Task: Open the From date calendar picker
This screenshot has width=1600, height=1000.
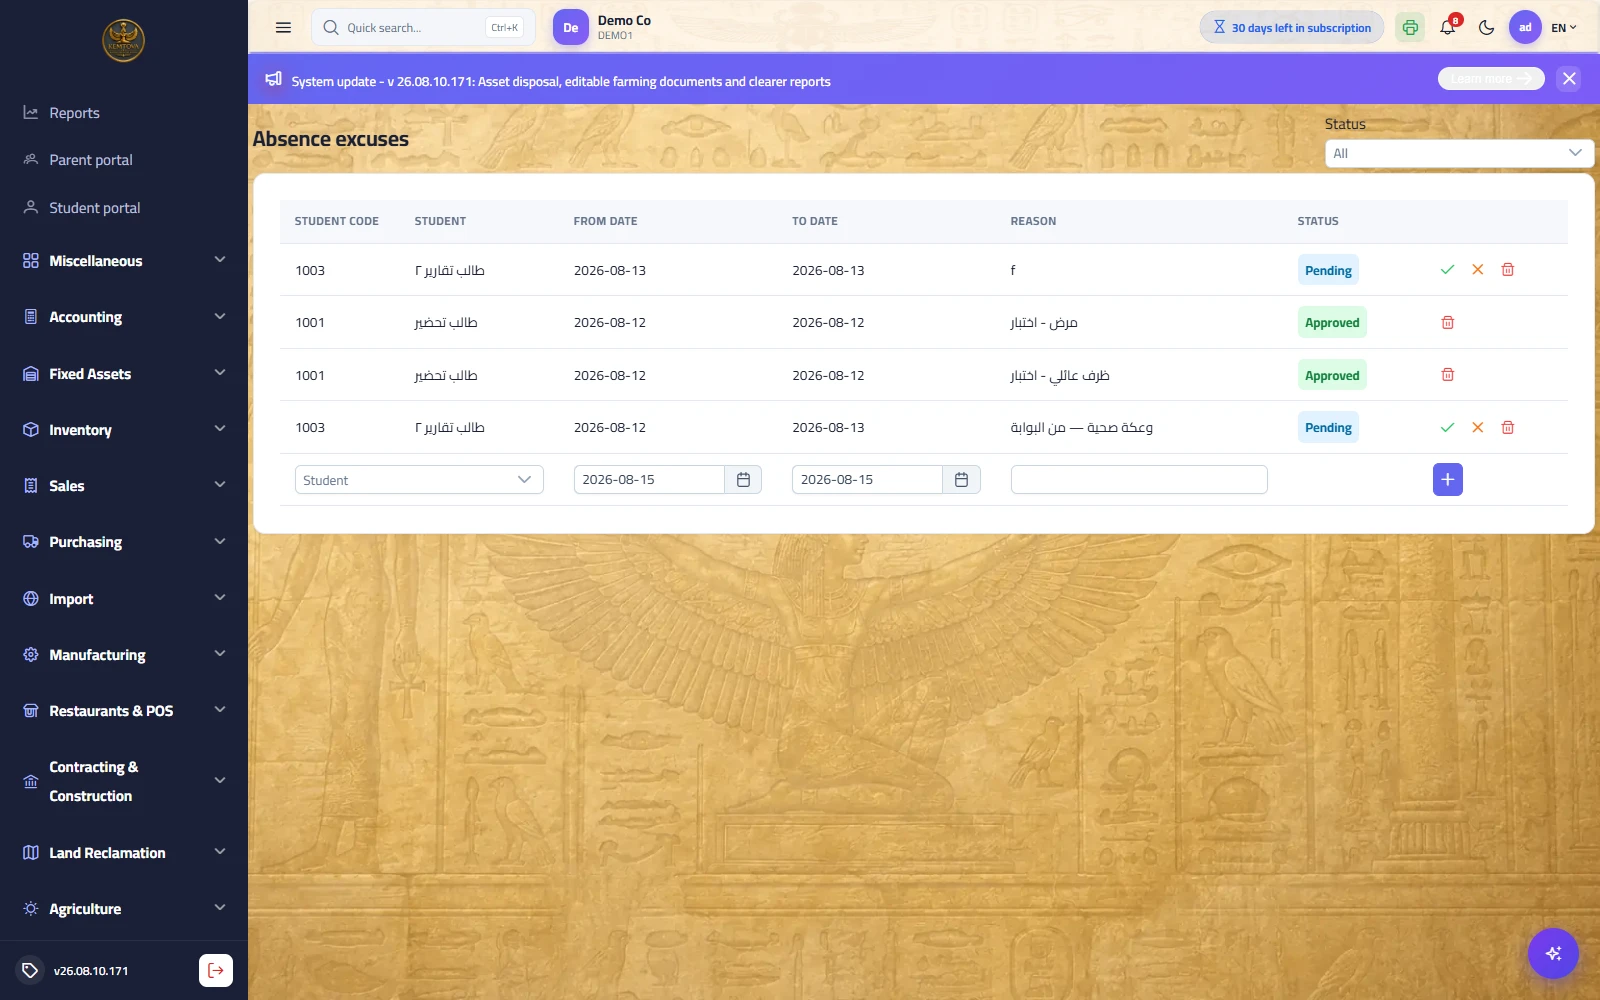Action: coord(743,480)
